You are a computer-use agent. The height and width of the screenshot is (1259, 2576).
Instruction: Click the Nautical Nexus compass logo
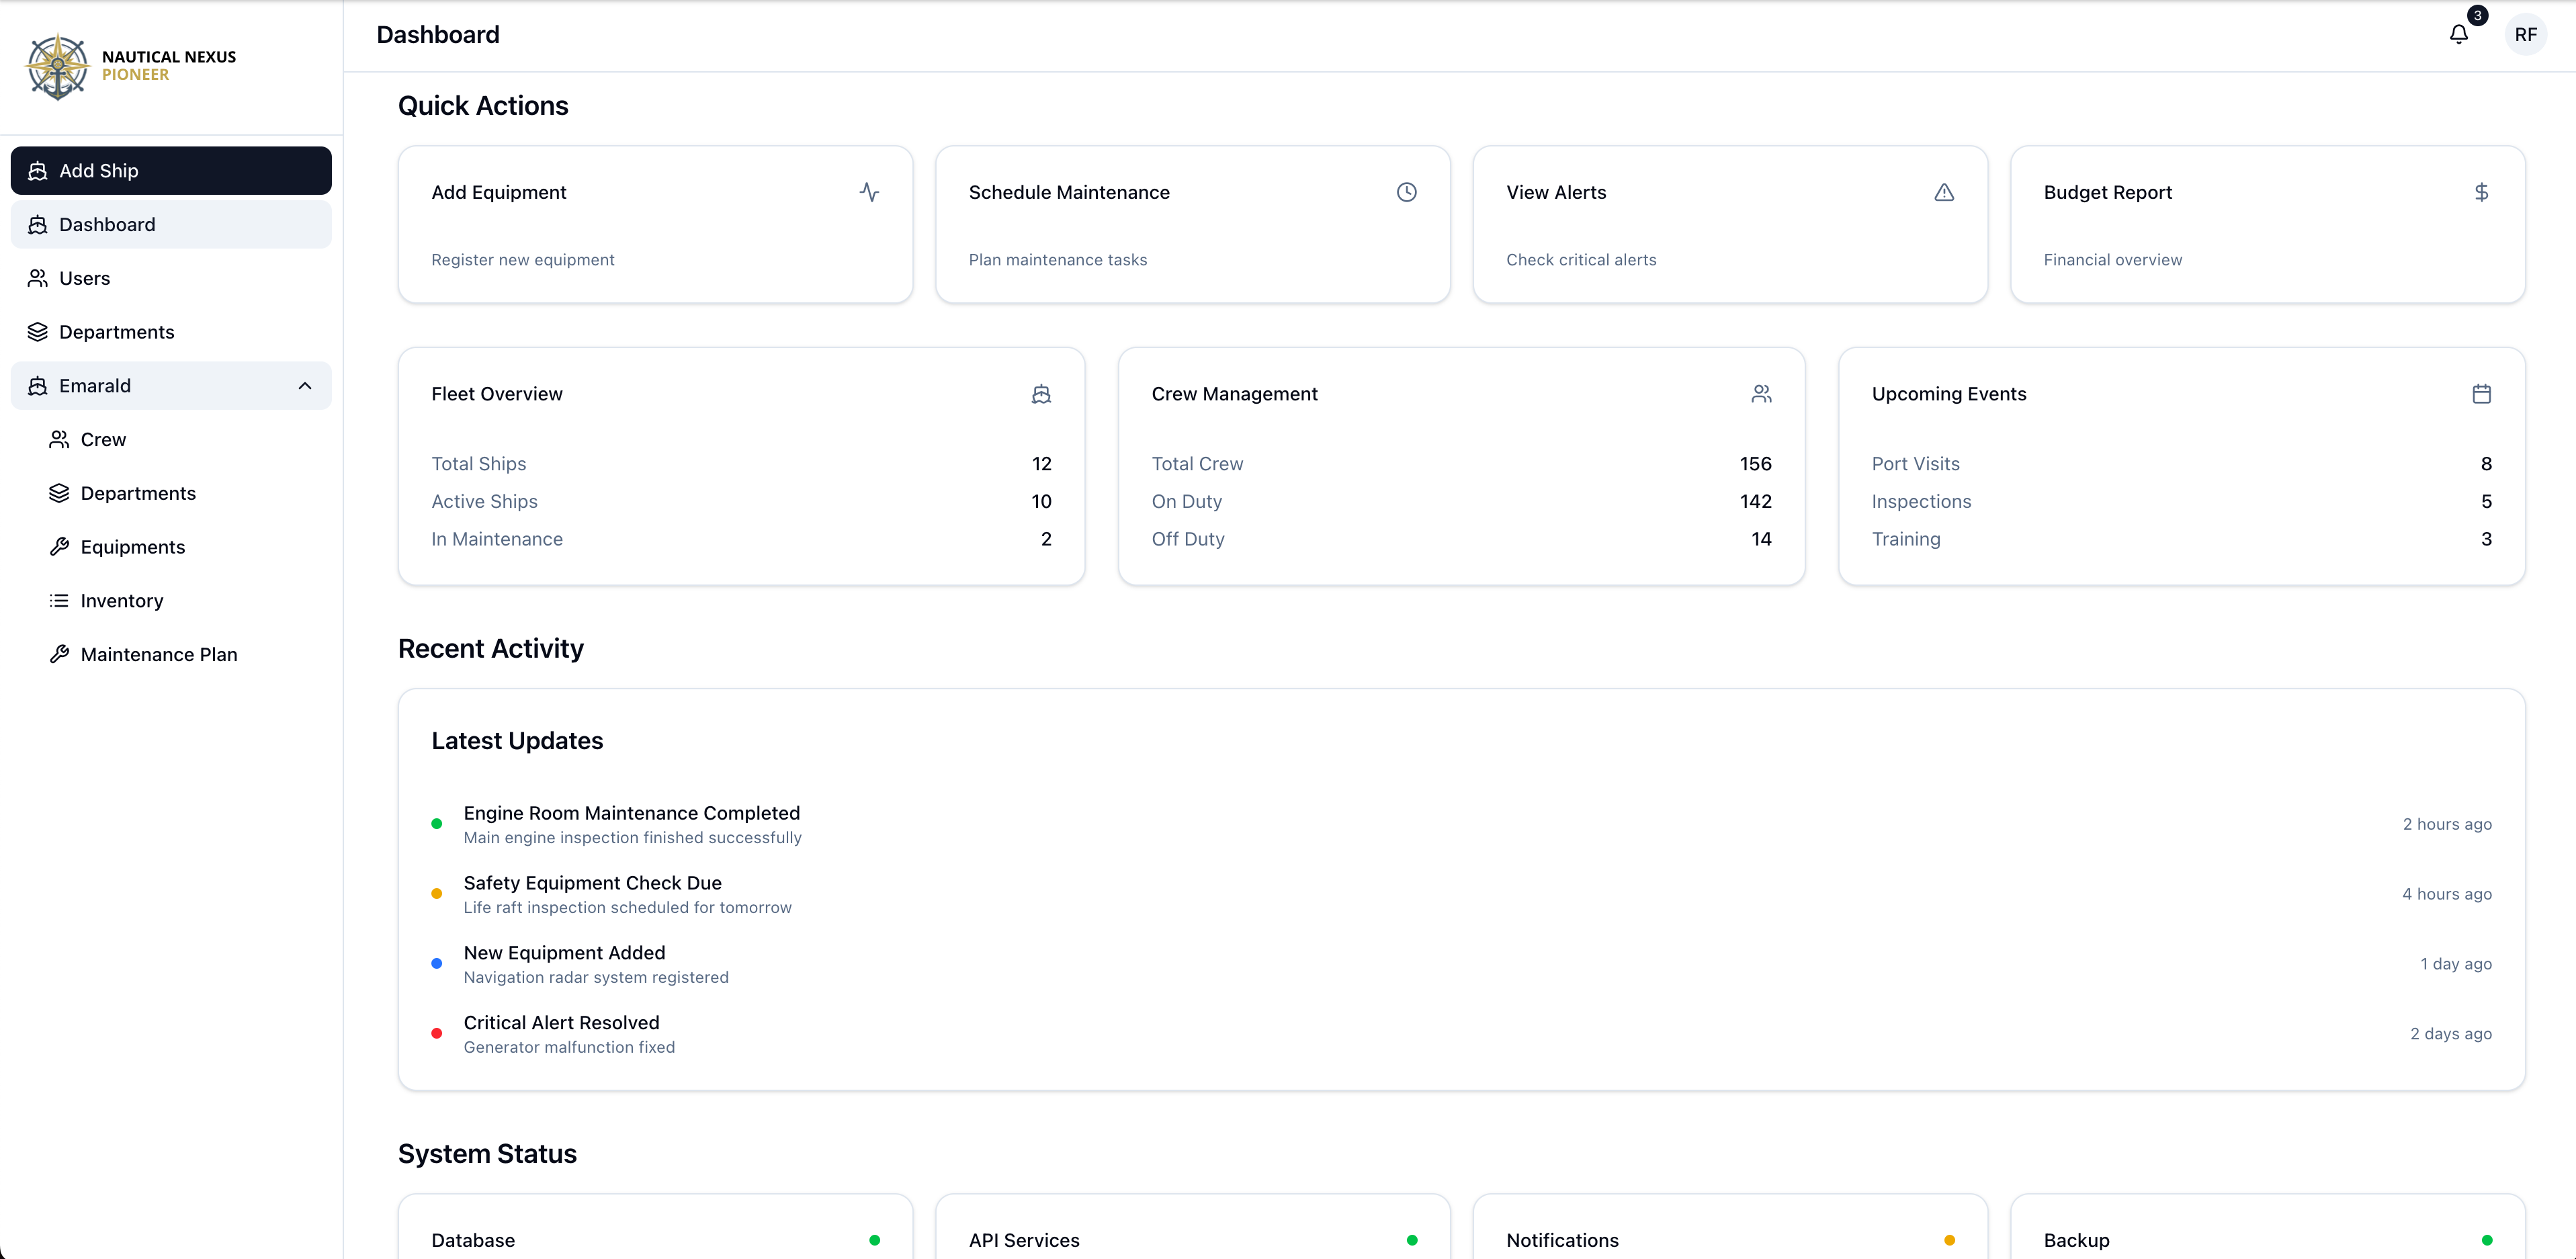(x=58, y=66)
